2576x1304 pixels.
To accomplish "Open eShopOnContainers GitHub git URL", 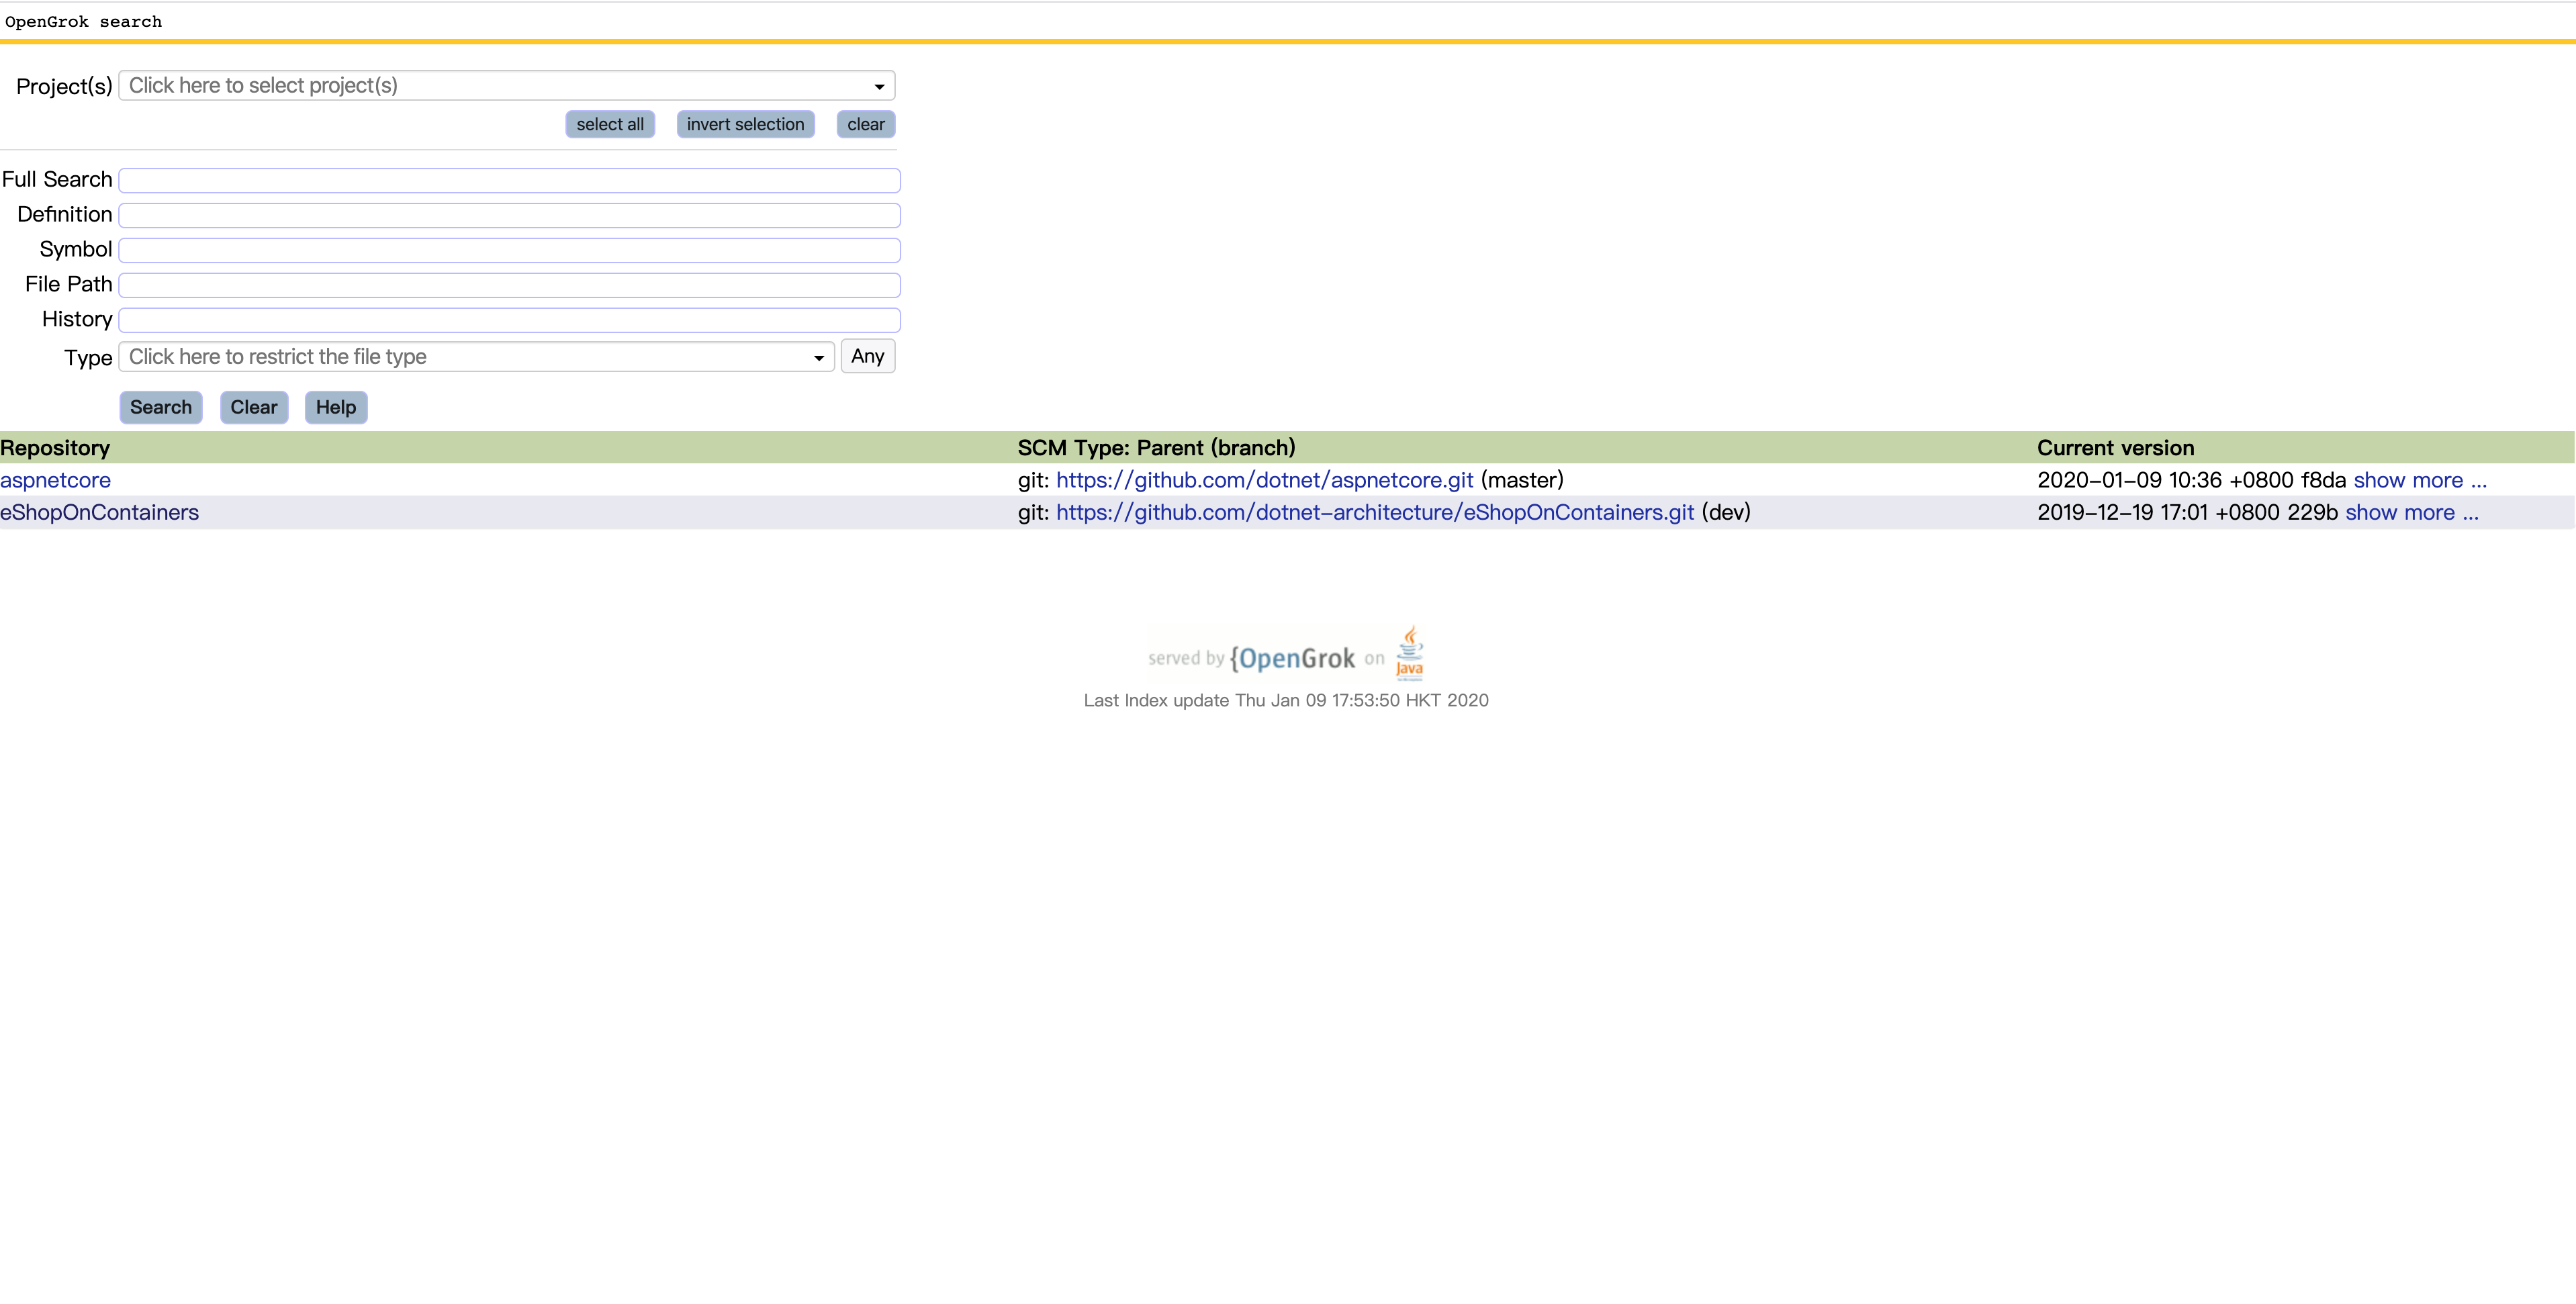I will click(1374, 512).
